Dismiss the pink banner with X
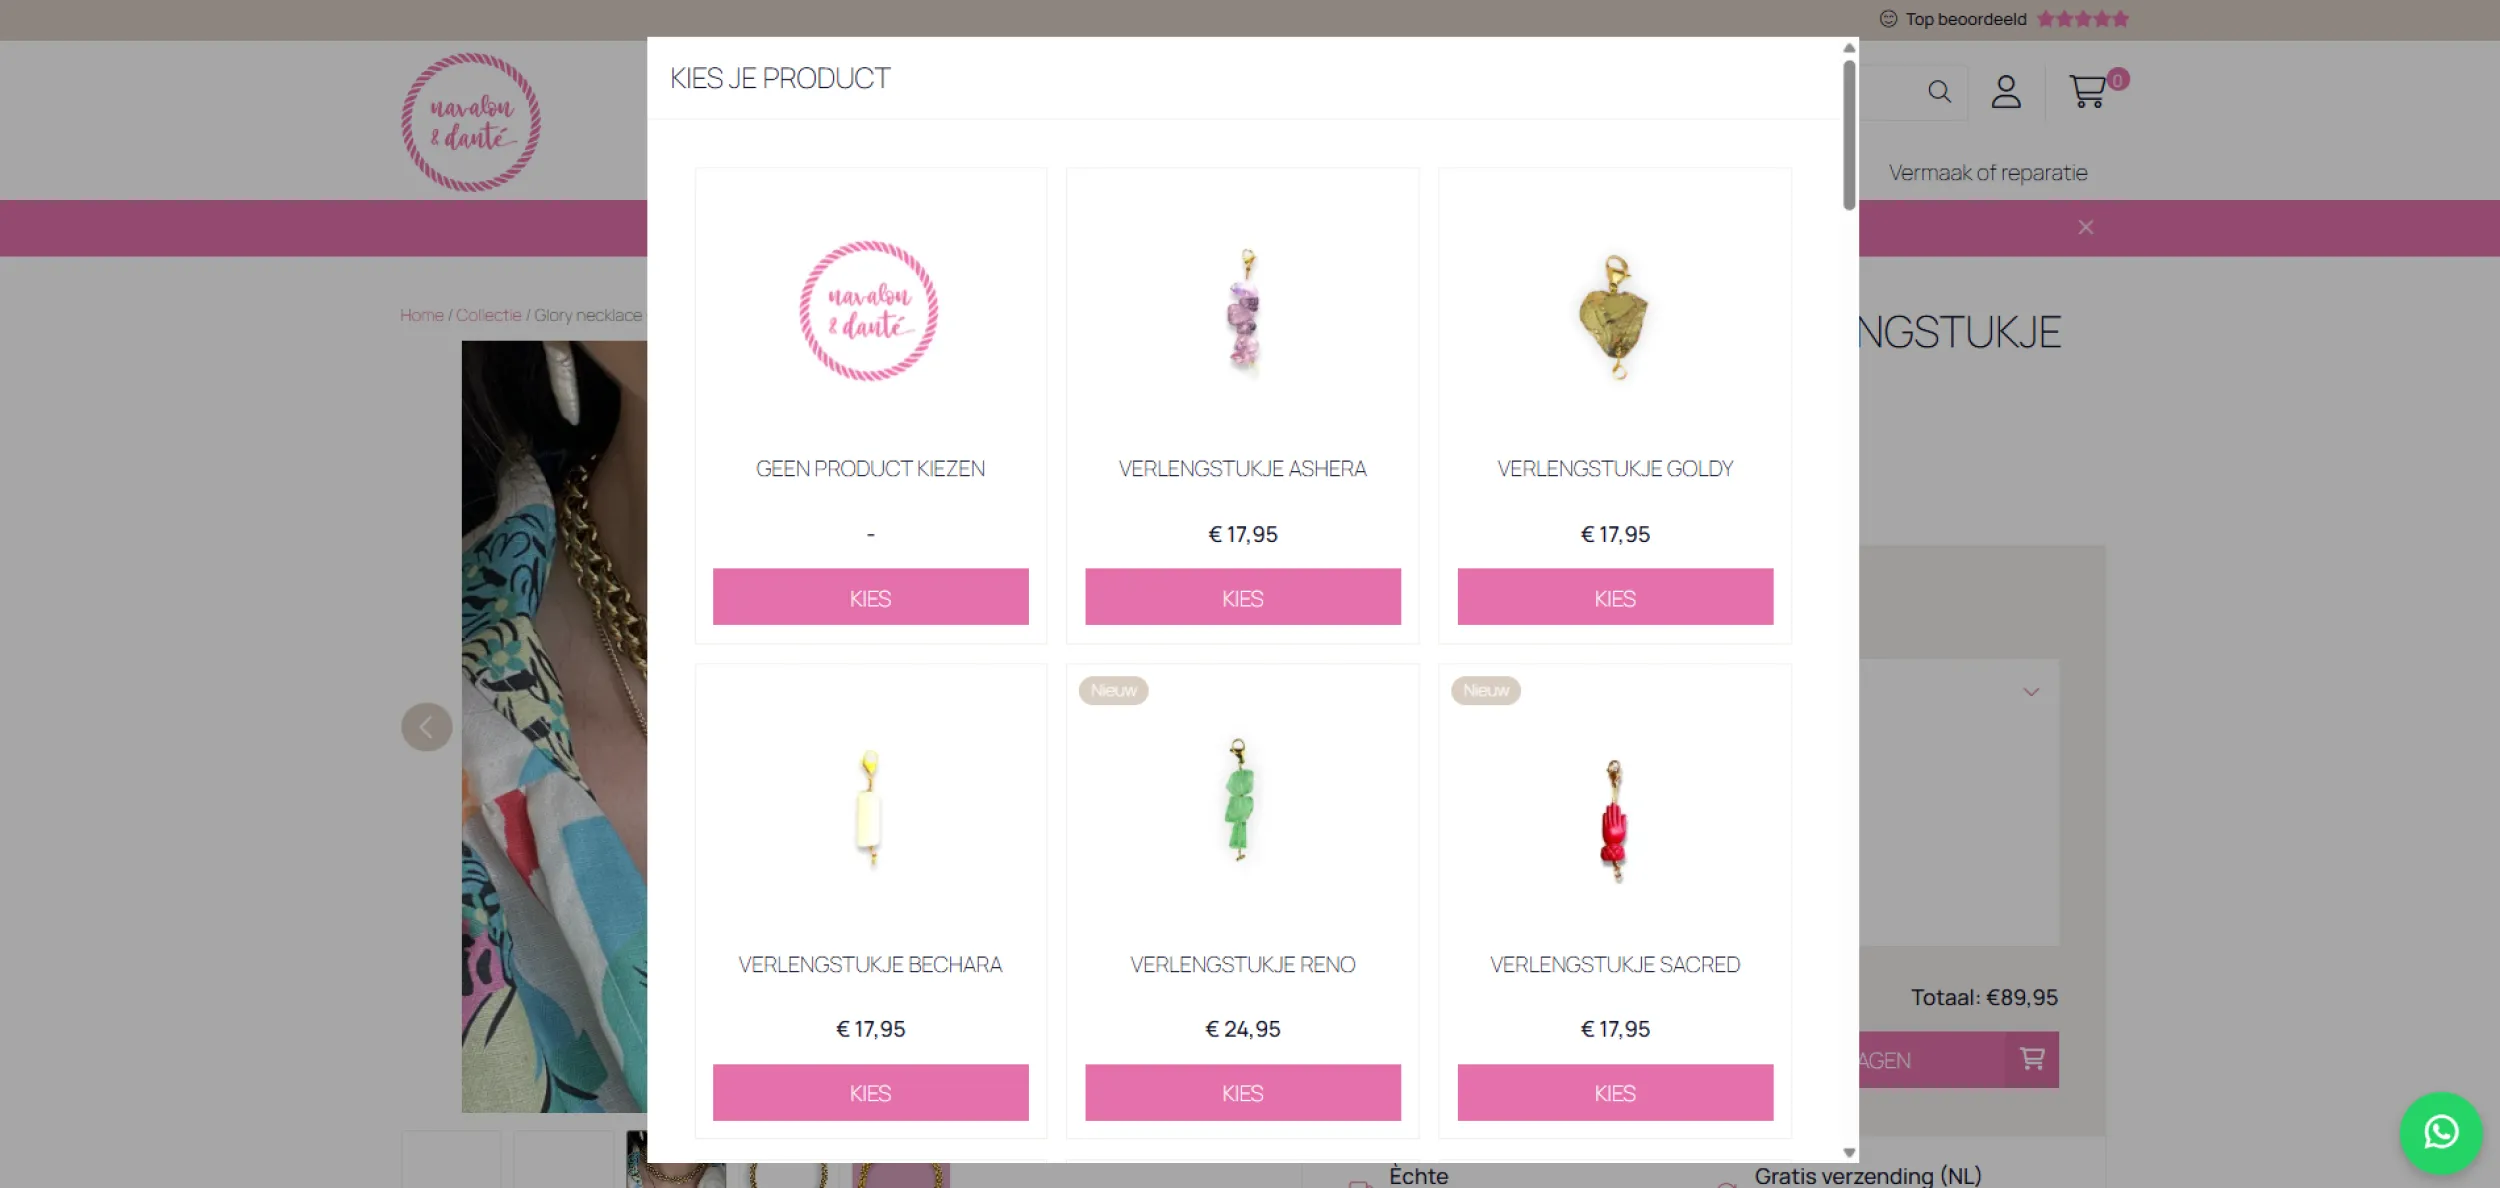The height and width of the screenshot is (1188, 2500). point(2085,227)
